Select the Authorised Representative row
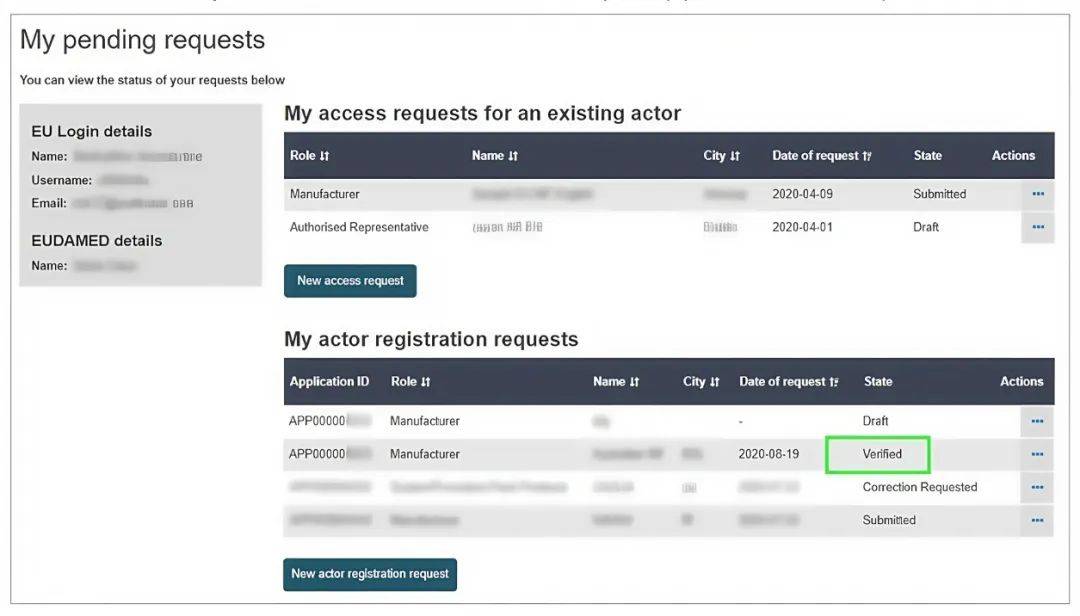Screen dimensions: 1080x616 pyautogui.click(x=359, y=227)
